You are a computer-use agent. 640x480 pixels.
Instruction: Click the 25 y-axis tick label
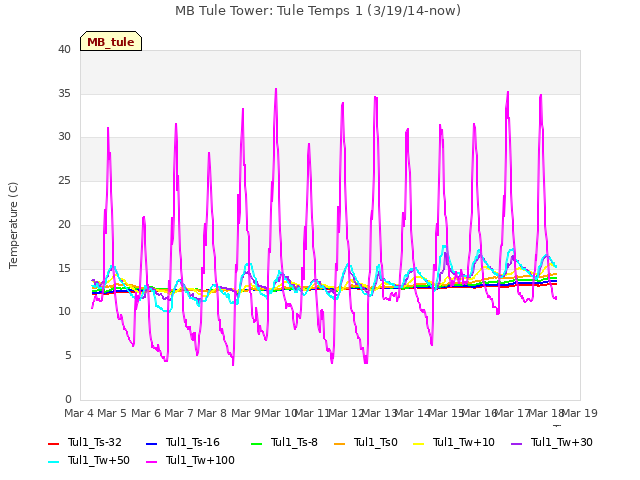(64, 180)
